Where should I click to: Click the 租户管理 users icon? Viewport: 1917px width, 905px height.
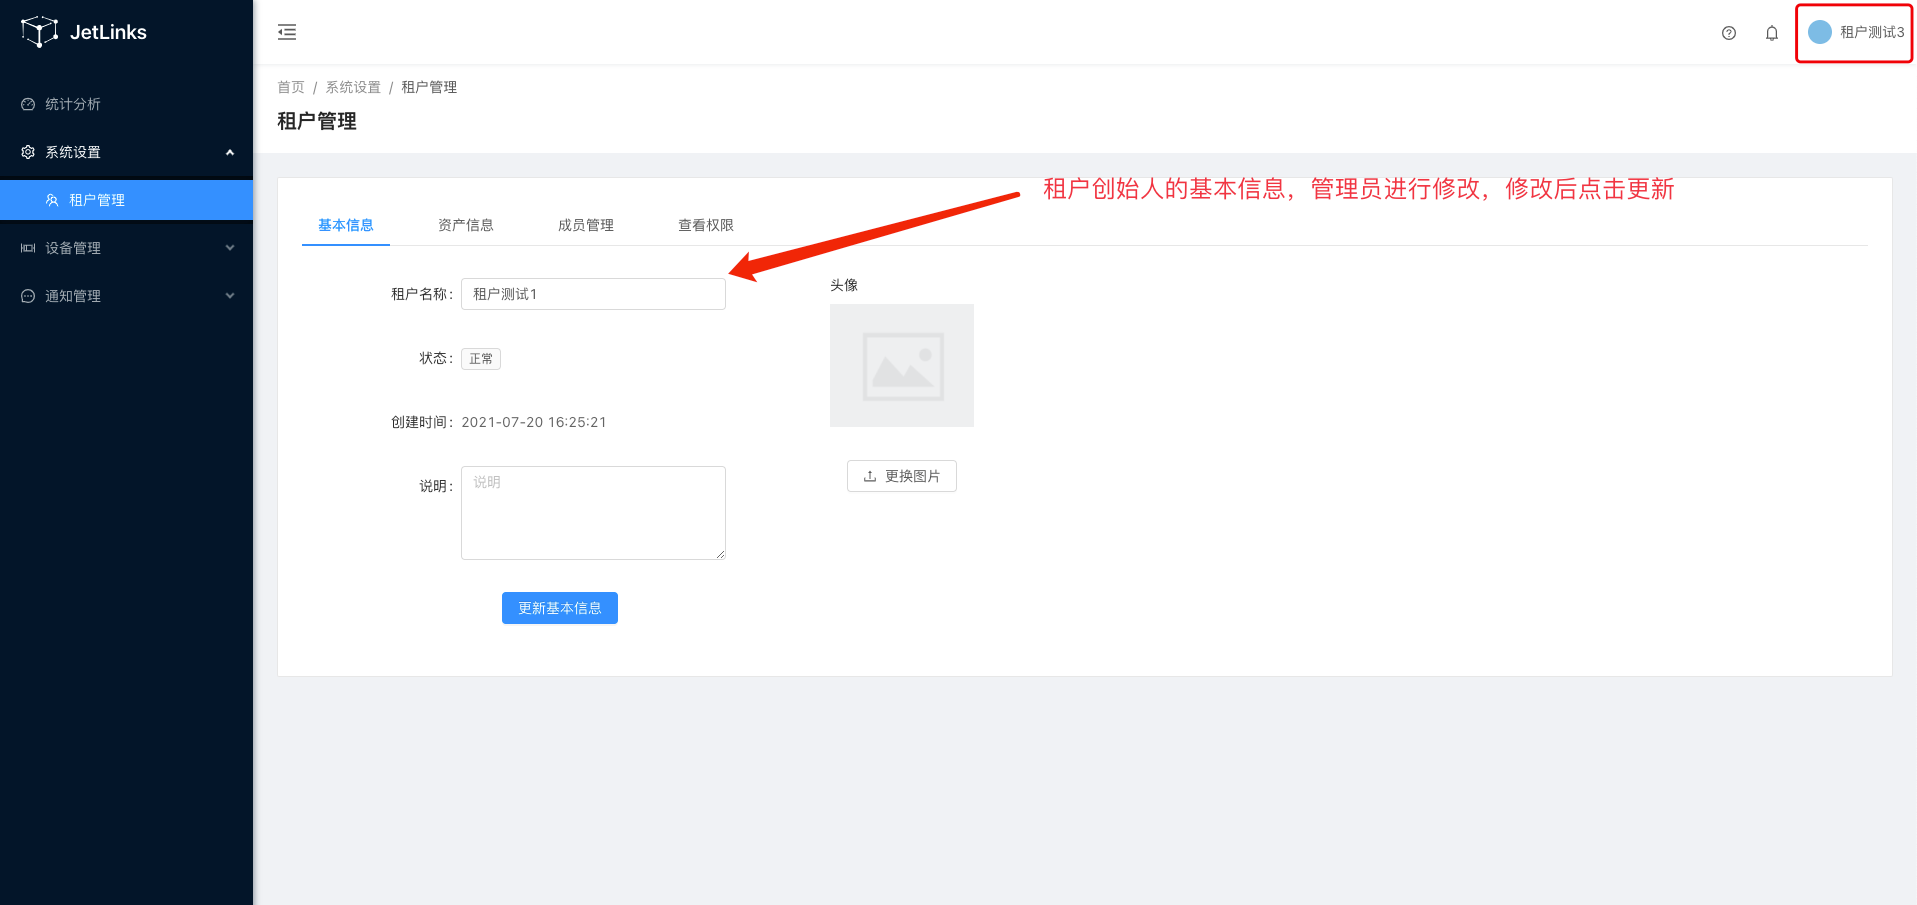pyautogui.click(x=52, y=200)
